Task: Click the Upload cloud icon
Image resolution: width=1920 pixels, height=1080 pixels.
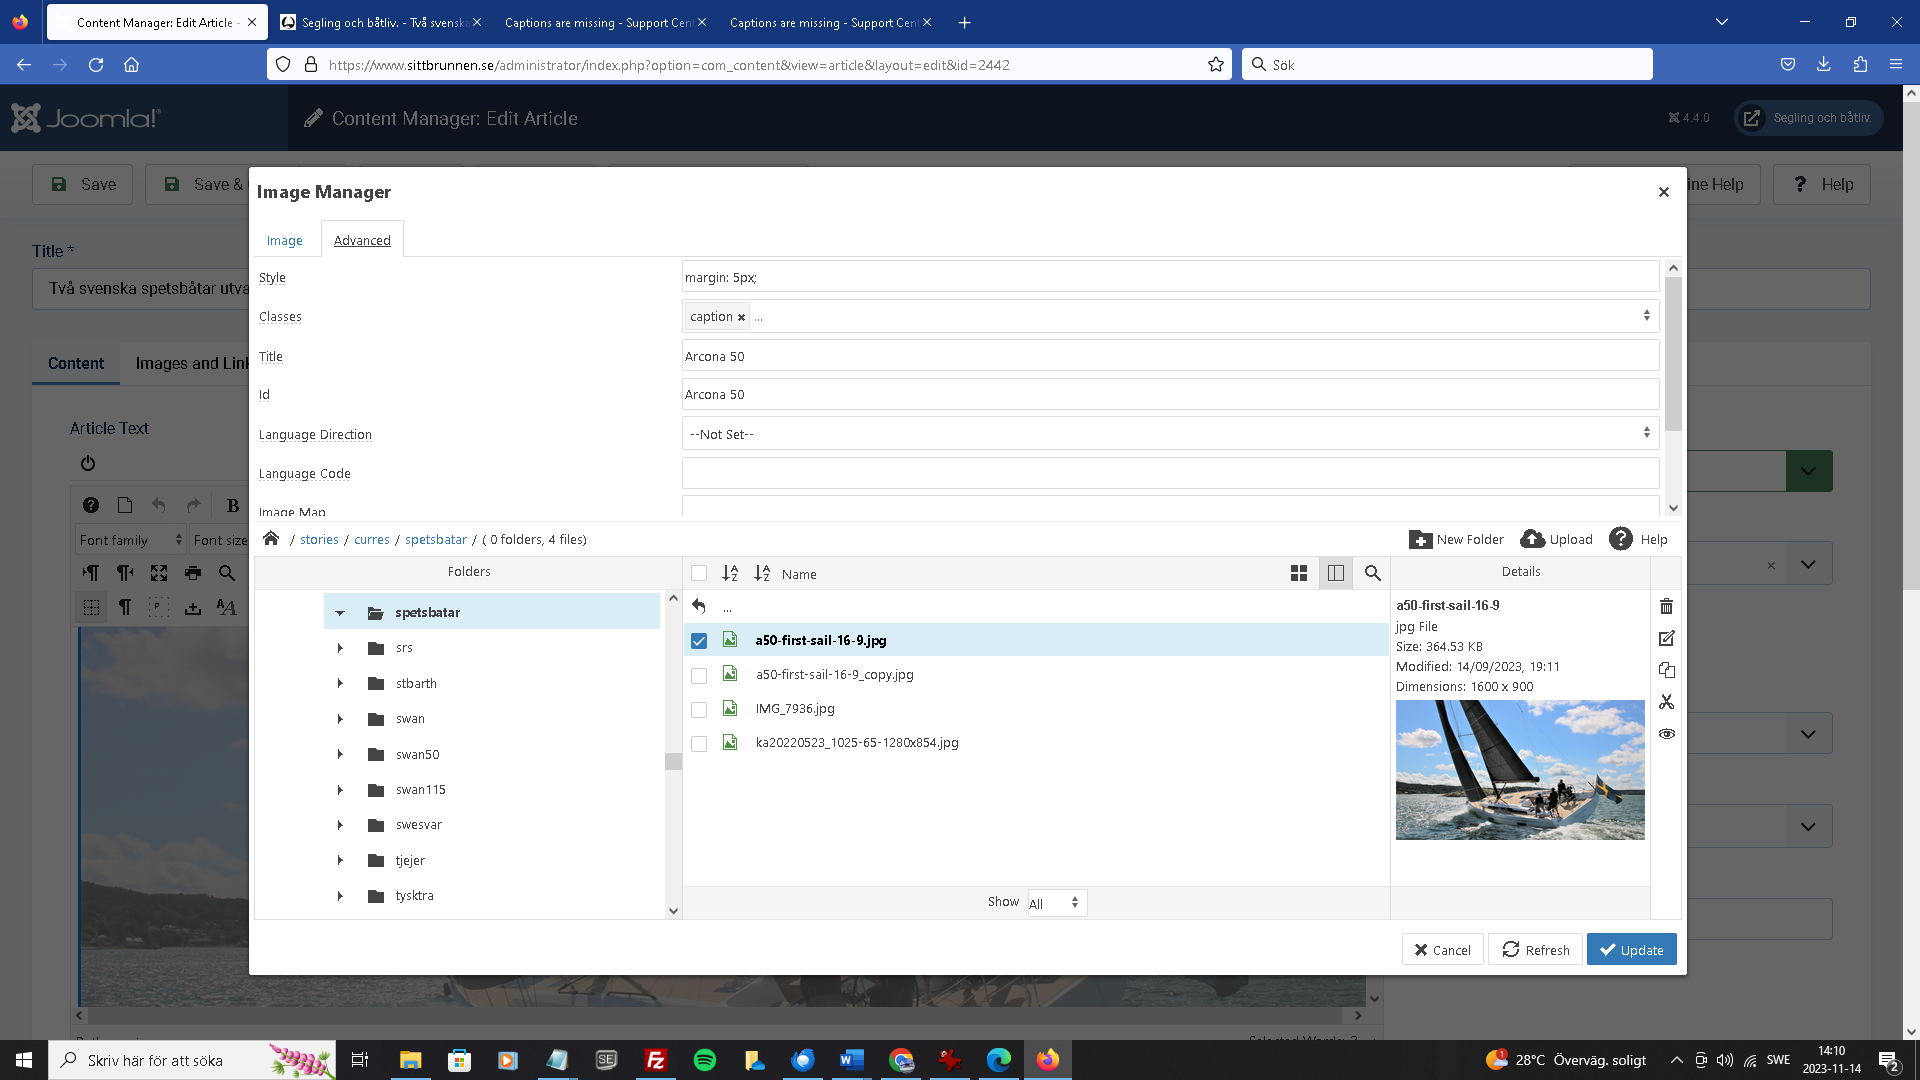Action: tap(1532, 539)
